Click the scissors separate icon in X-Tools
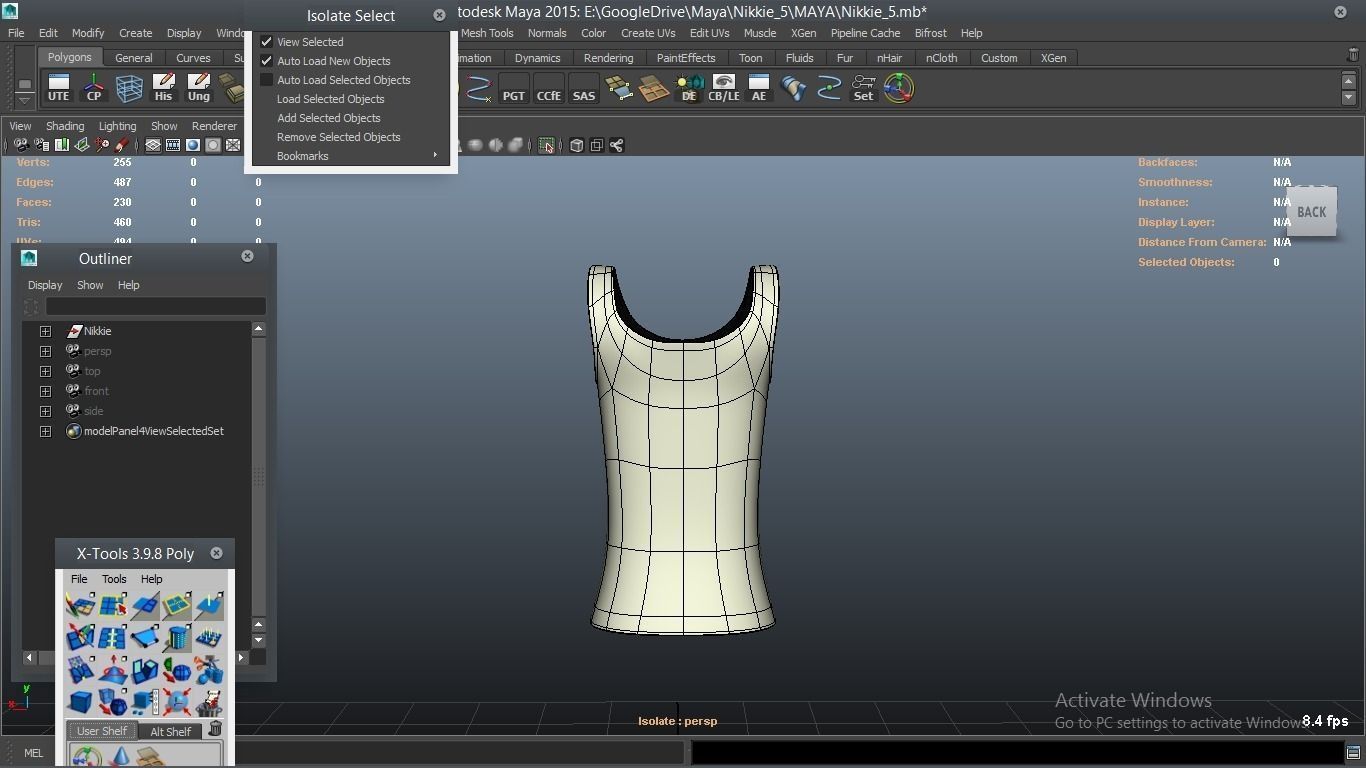 point(209,669)
